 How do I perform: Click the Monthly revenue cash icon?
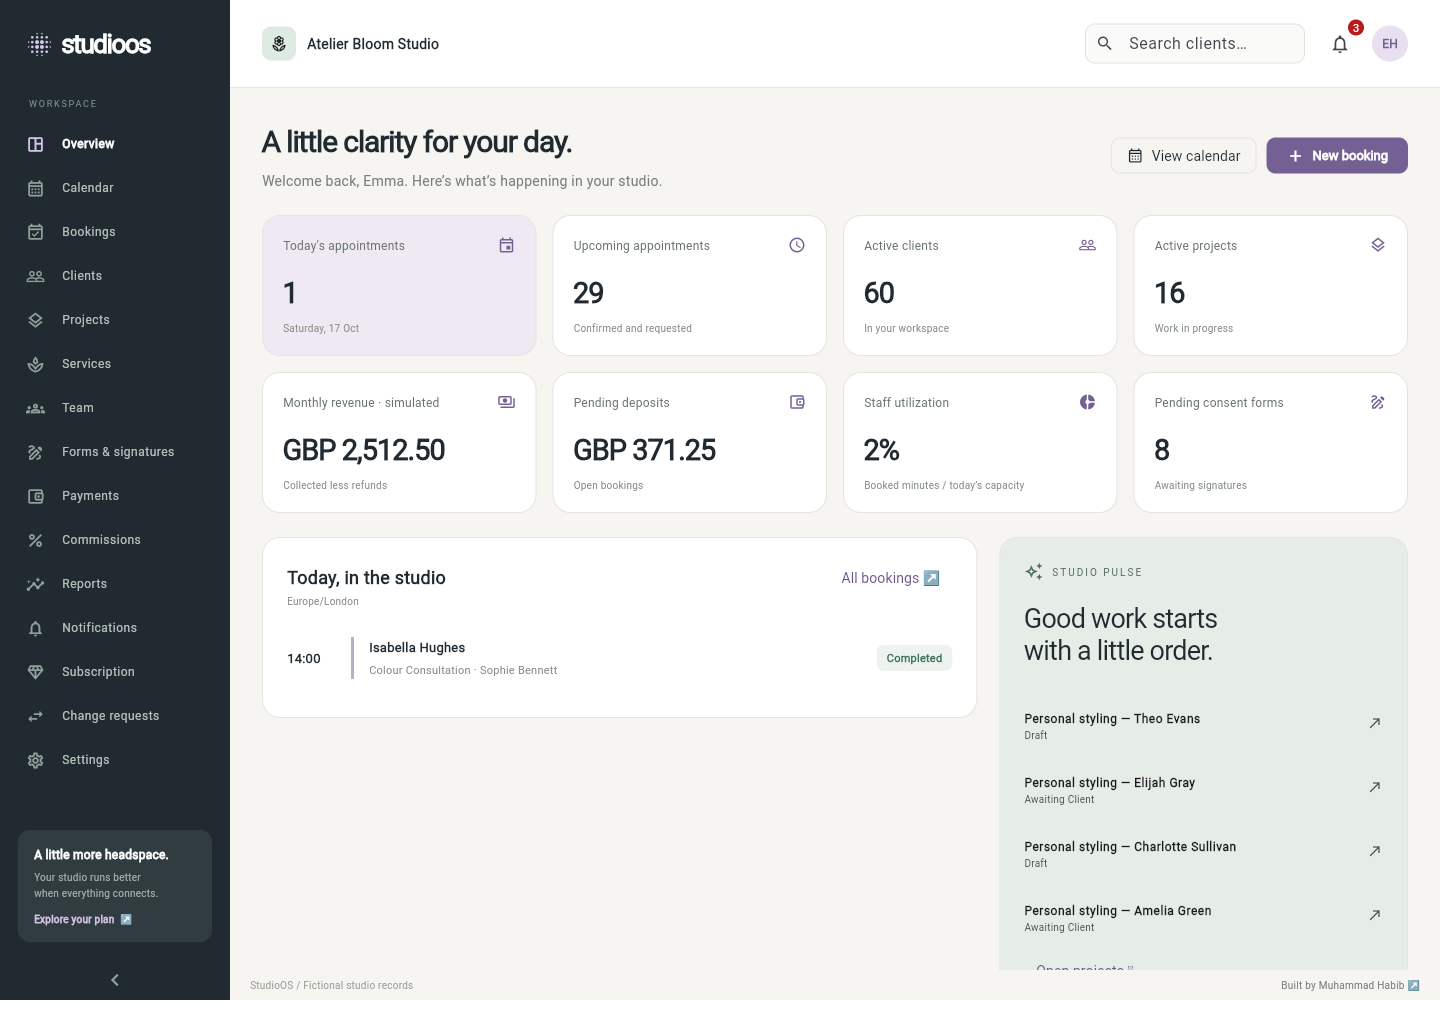[x=507, y=402]
